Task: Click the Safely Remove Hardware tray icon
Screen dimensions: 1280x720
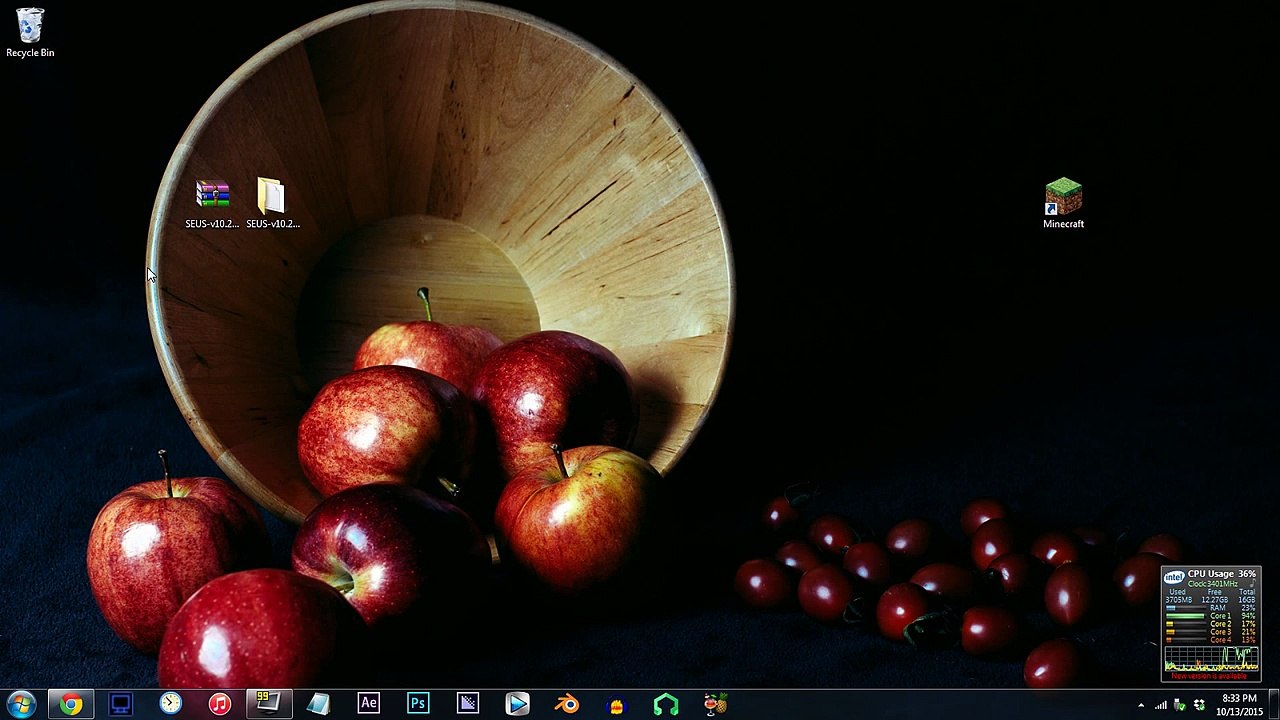Action: [x=1179, y=705]
